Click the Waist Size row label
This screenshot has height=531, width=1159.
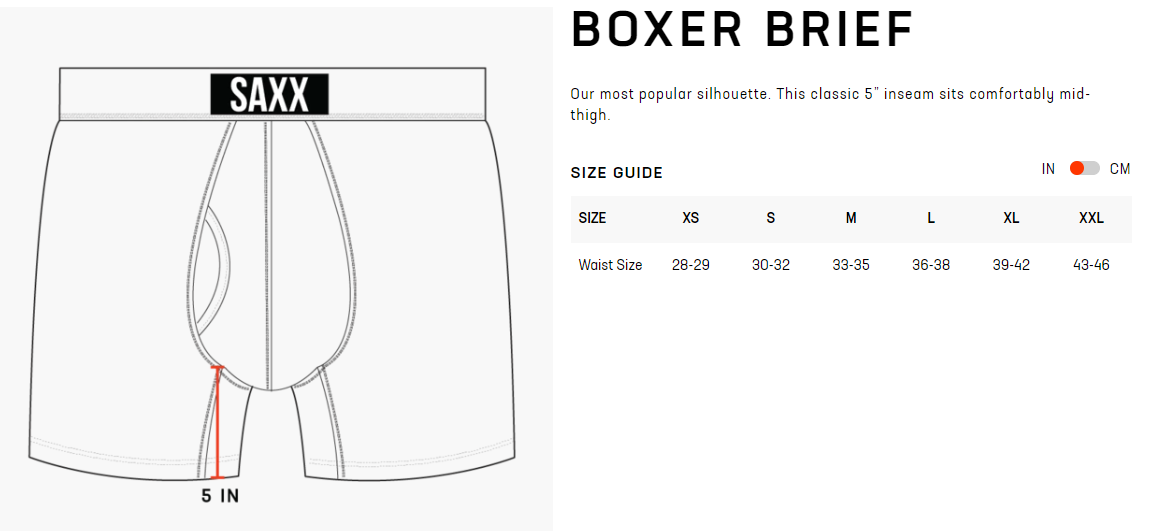coord(610,265)
